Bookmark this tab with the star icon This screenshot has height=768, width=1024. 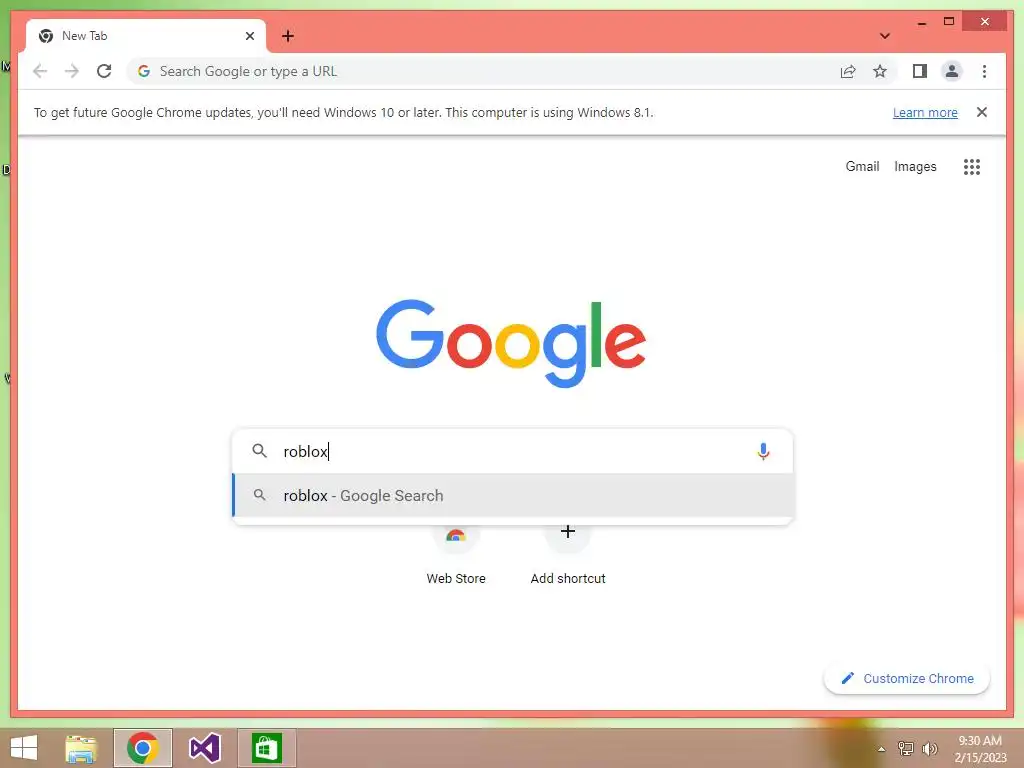(x=880, y=71)
